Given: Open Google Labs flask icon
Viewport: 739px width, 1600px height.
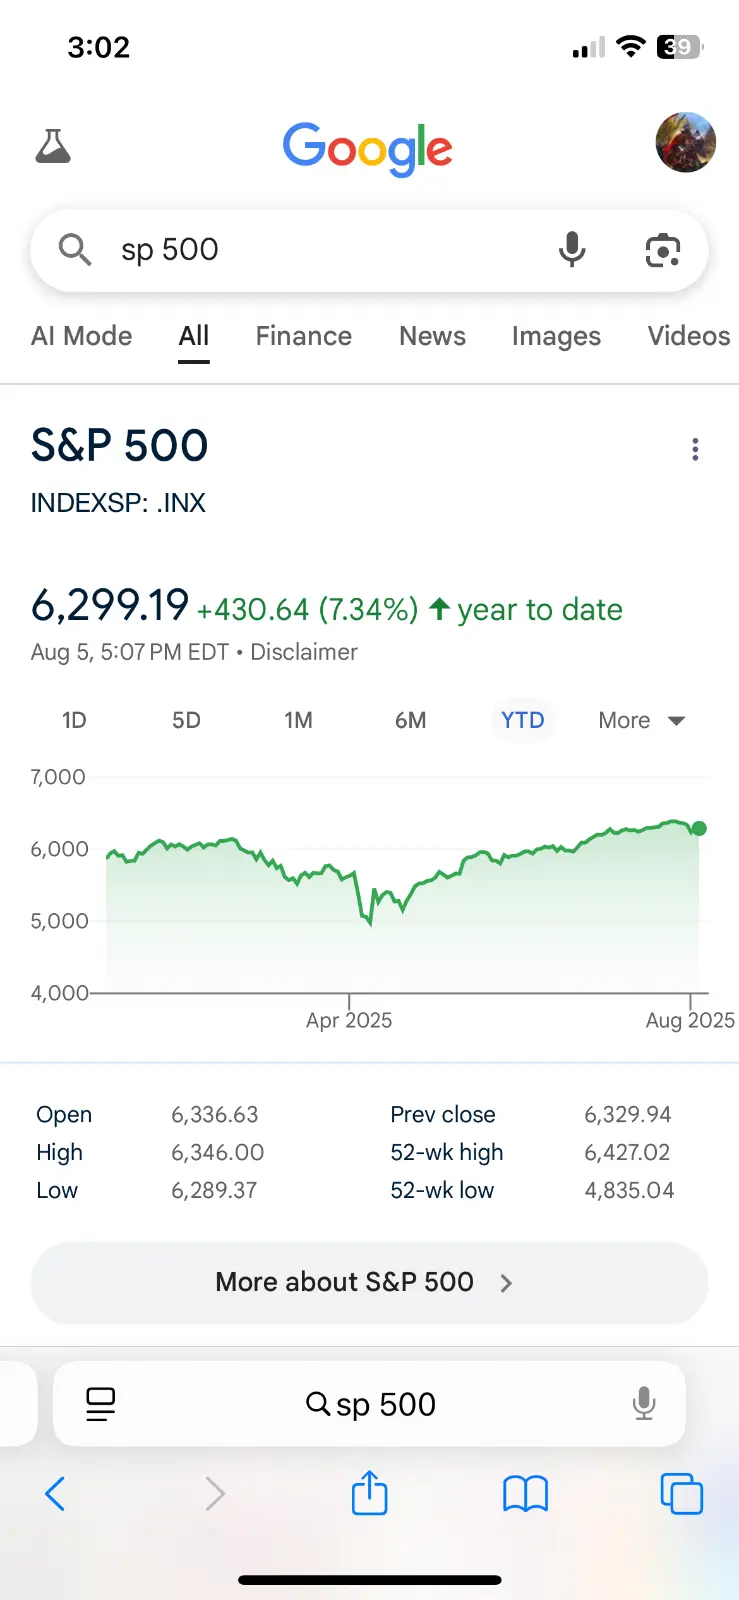Looking at the screenshot, I should (x=53, y=146).
